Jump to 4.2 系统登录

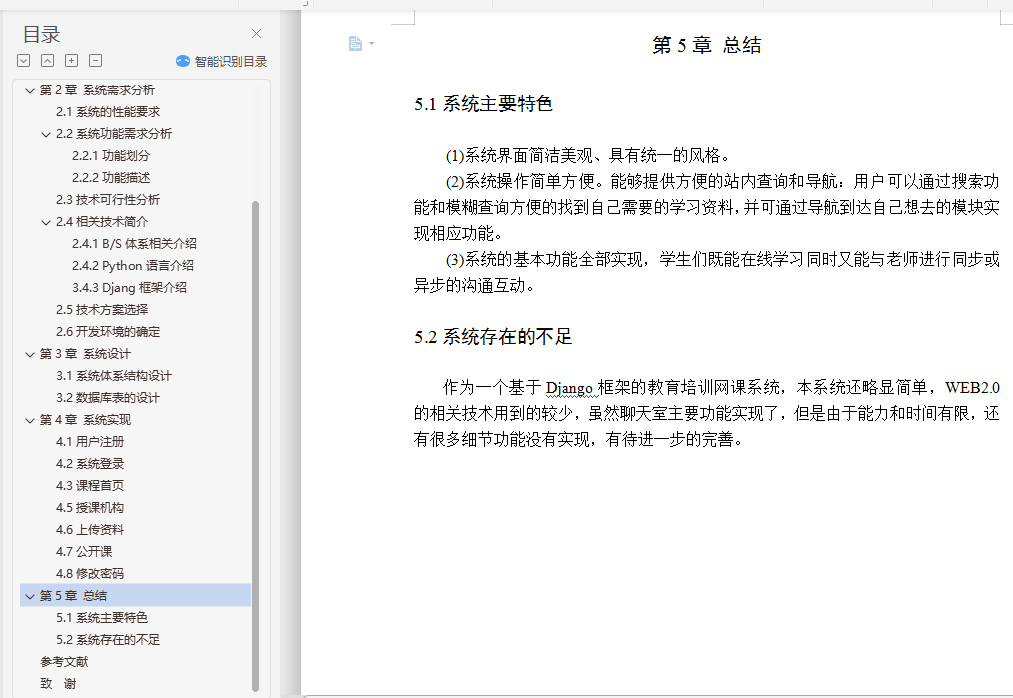point(90,463)
